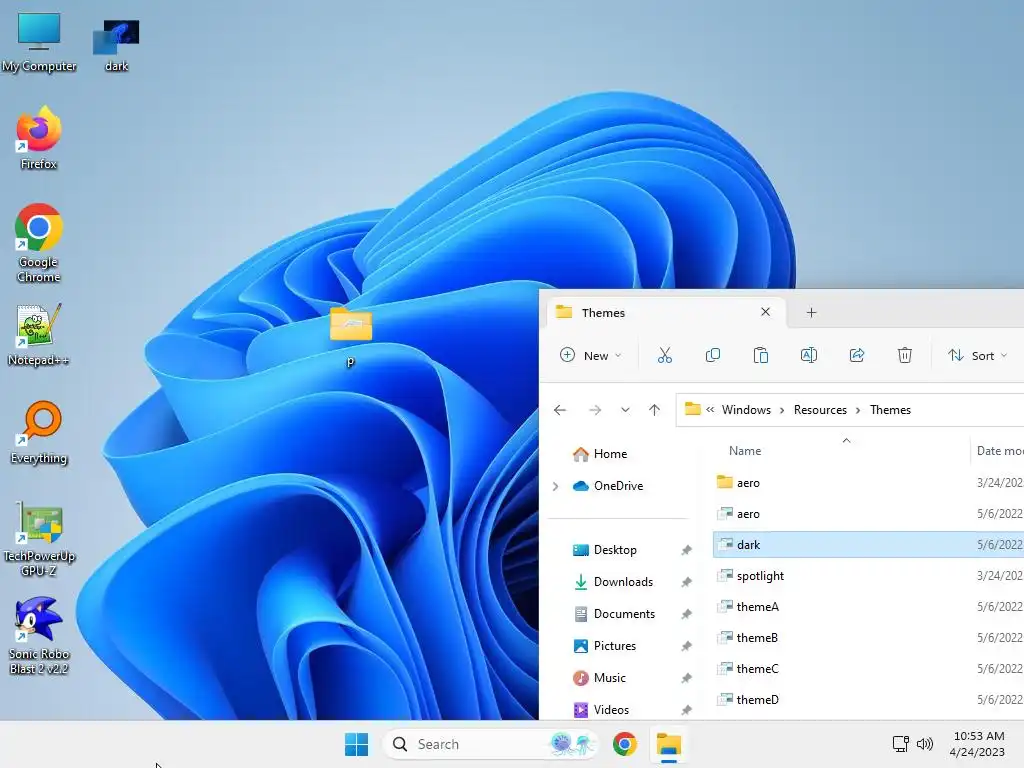This screenshot has width=1024, height=768.
Task: Select the spotlight theme file
Action: pyautogui.click(x=869, y=576)
